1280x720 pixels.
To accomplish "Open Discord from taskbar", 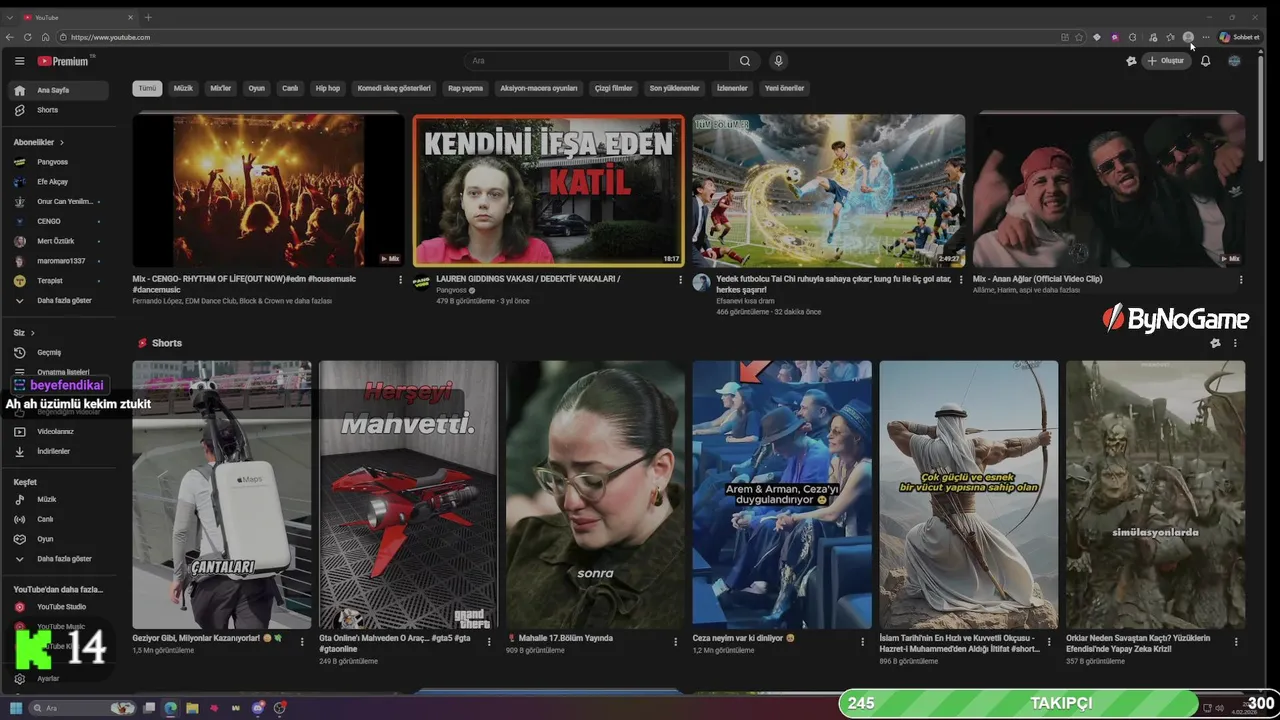I will point(258,708).
